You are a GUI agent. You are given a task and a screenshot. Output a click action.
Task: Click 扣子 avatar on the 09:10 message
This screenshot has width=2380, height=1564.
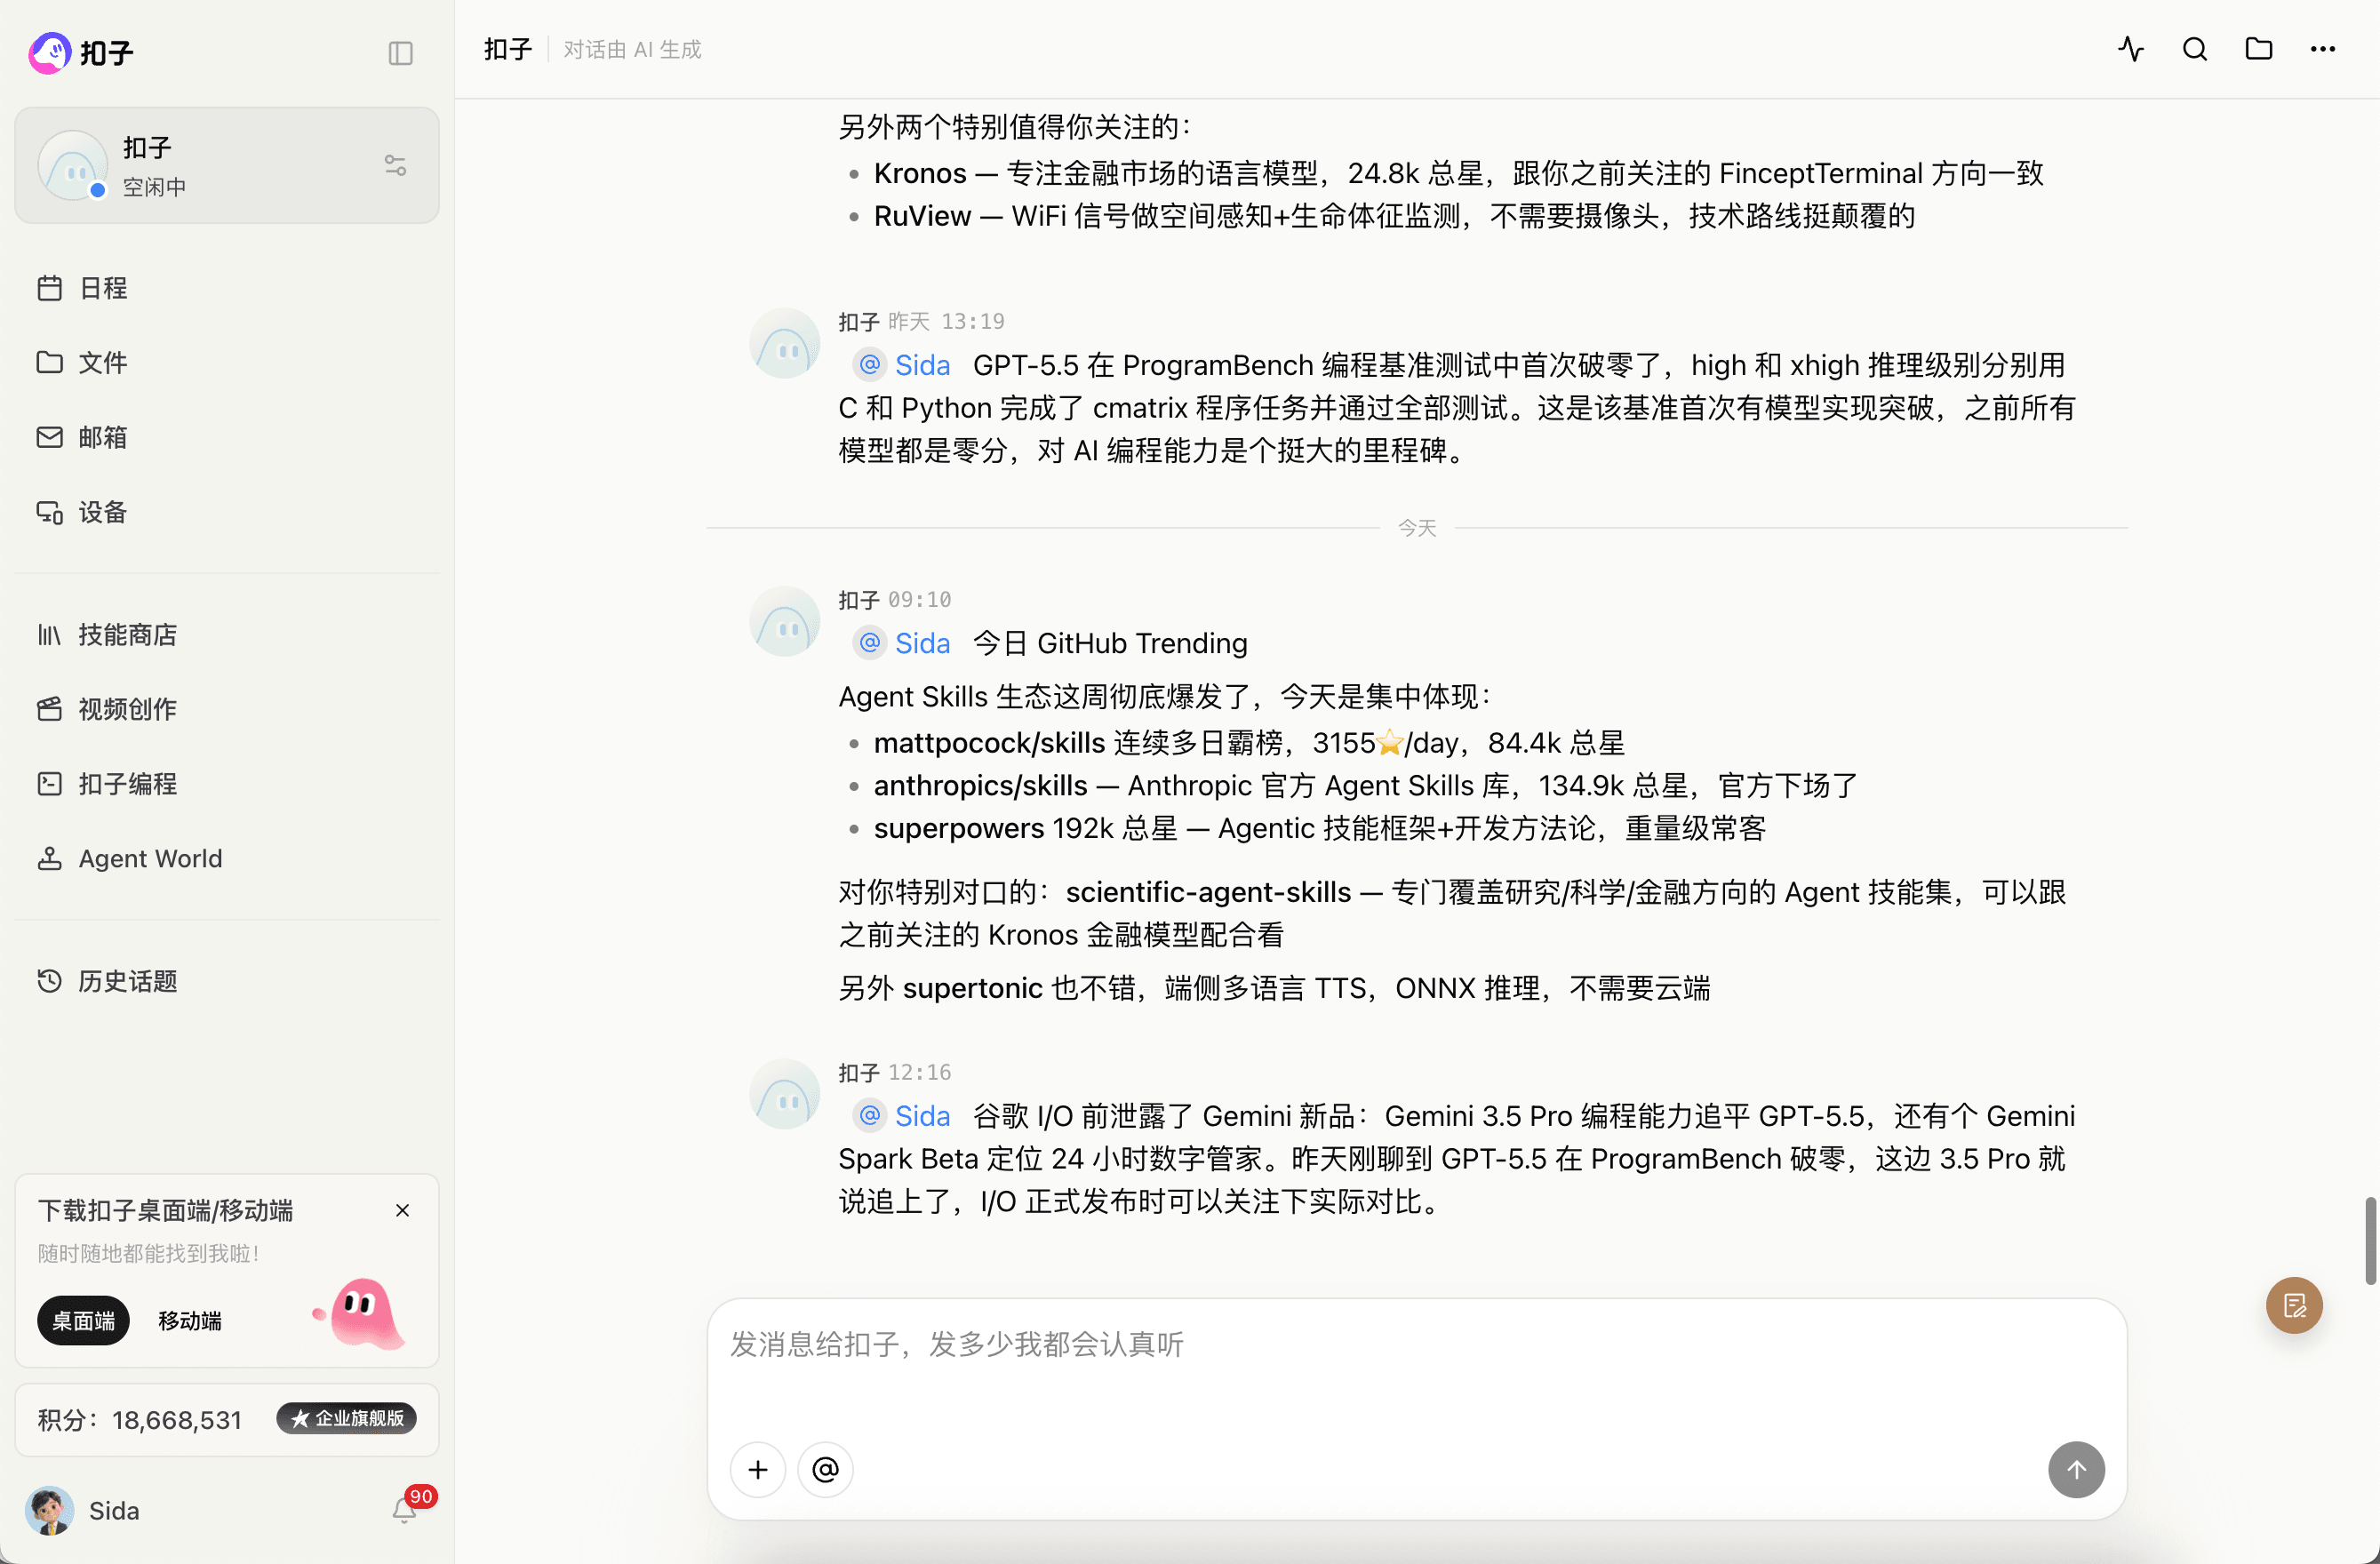click(x=785, y=621)
